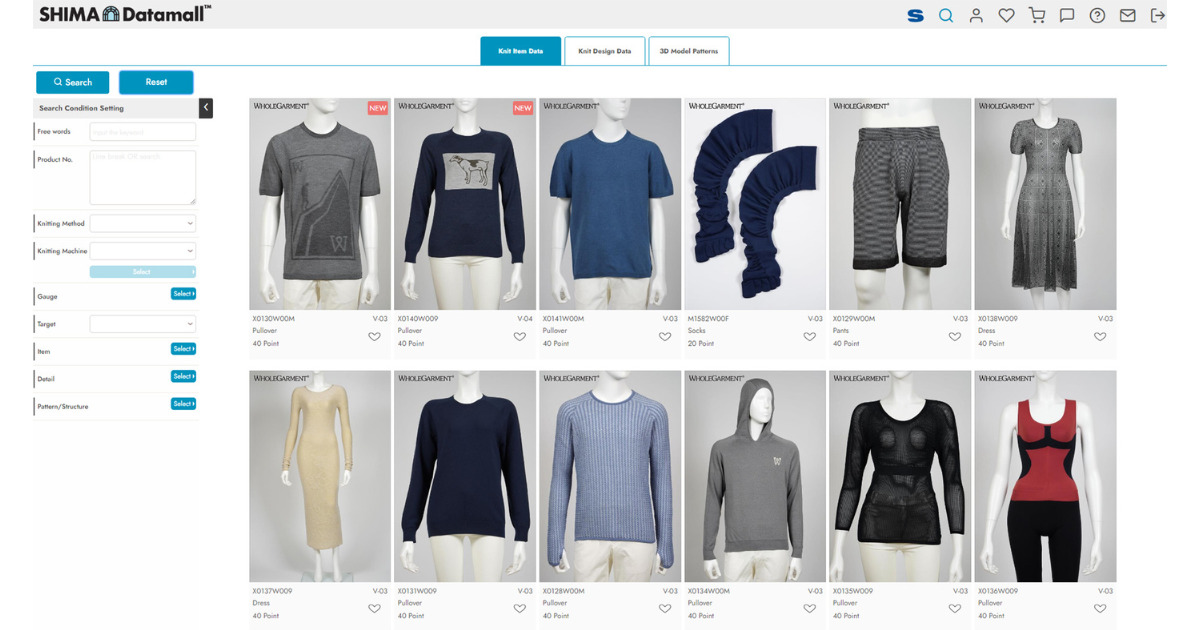
Task: Toggle favorite heart on M1582W00F socks
Action: tap(809, 337)
